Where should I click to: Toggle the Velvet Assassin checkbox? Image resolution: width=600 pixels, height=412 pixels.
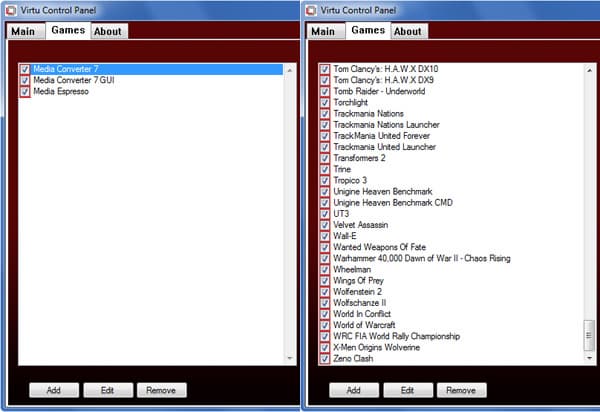tap(324, 225)
